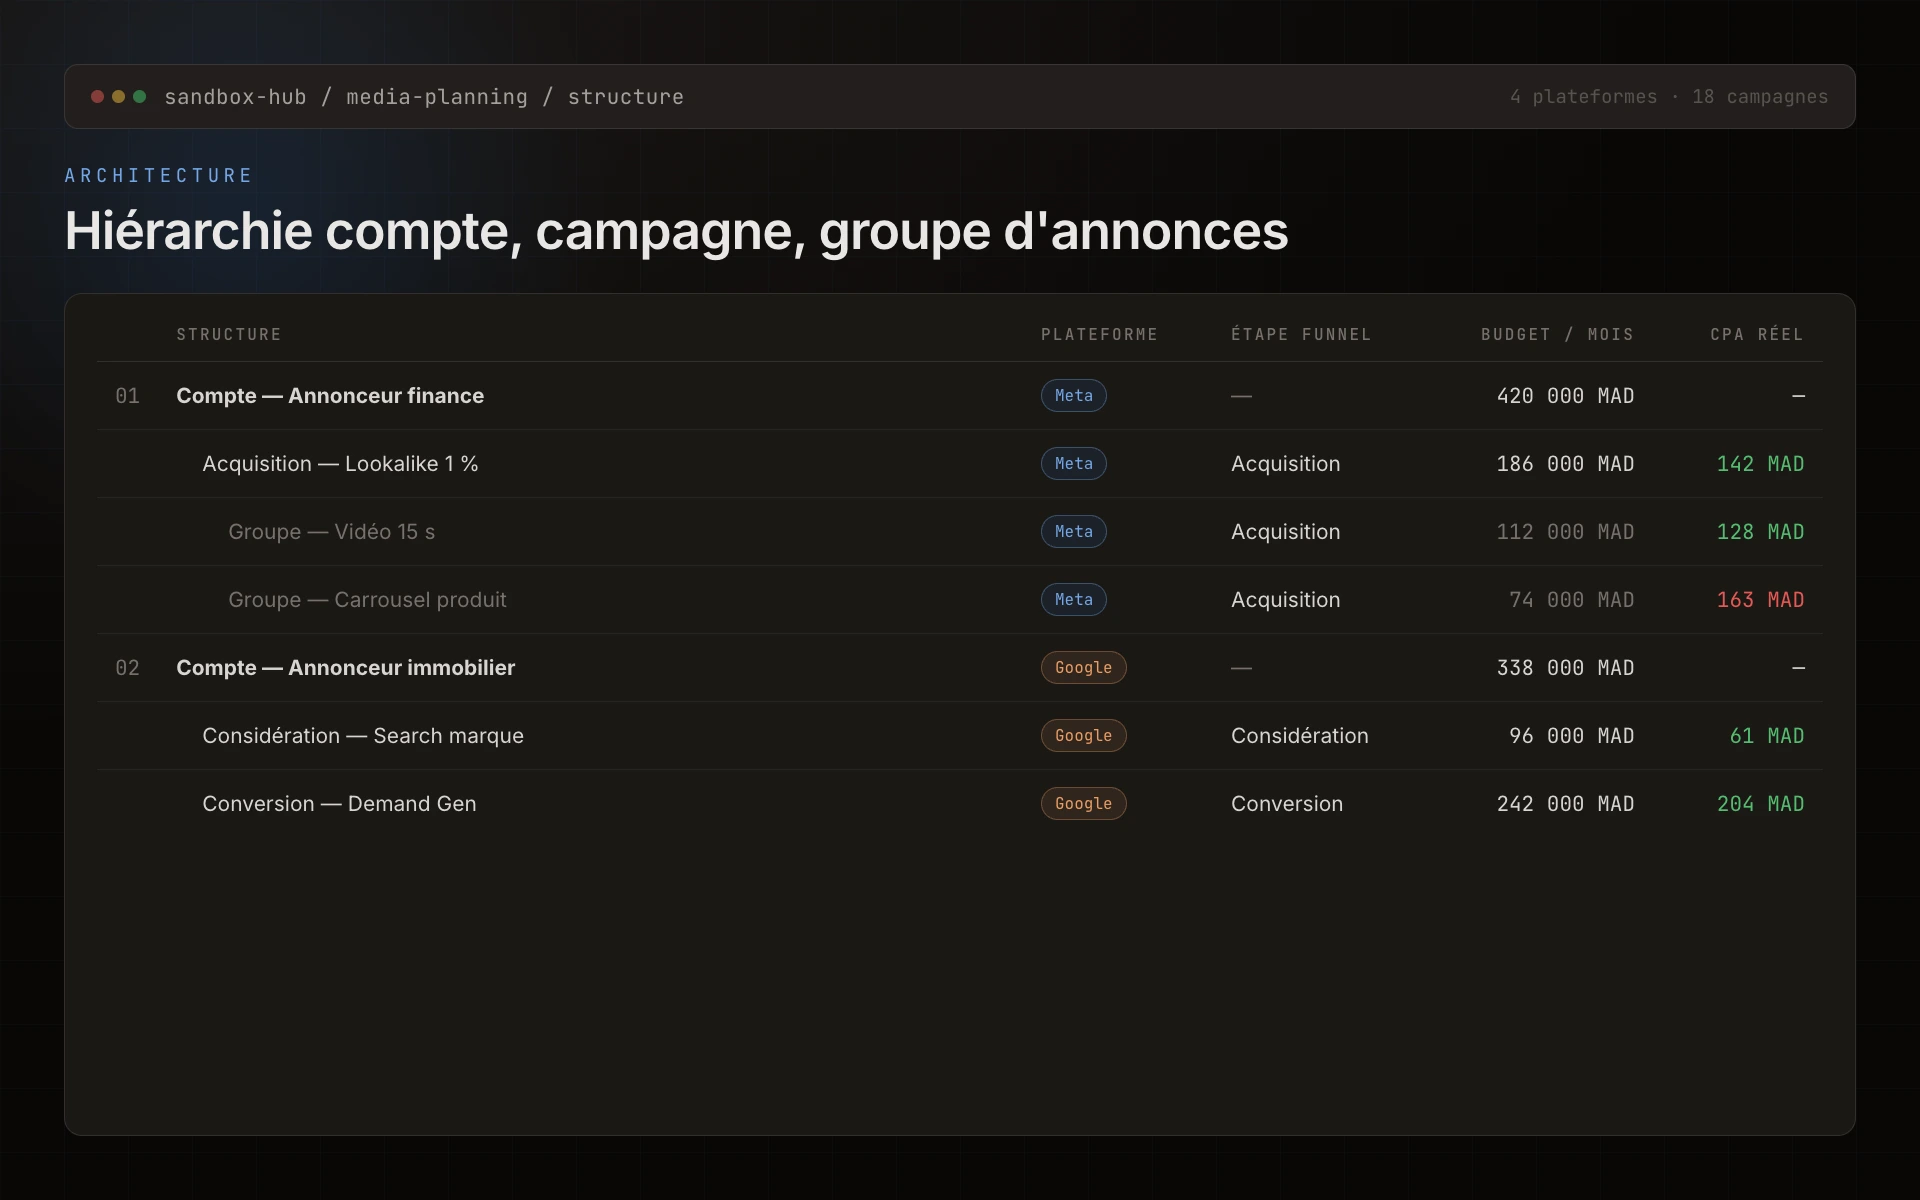Click the Considération funnel stage cell
Viewport: 1920px width, 1200px height.
point(1299,736)
